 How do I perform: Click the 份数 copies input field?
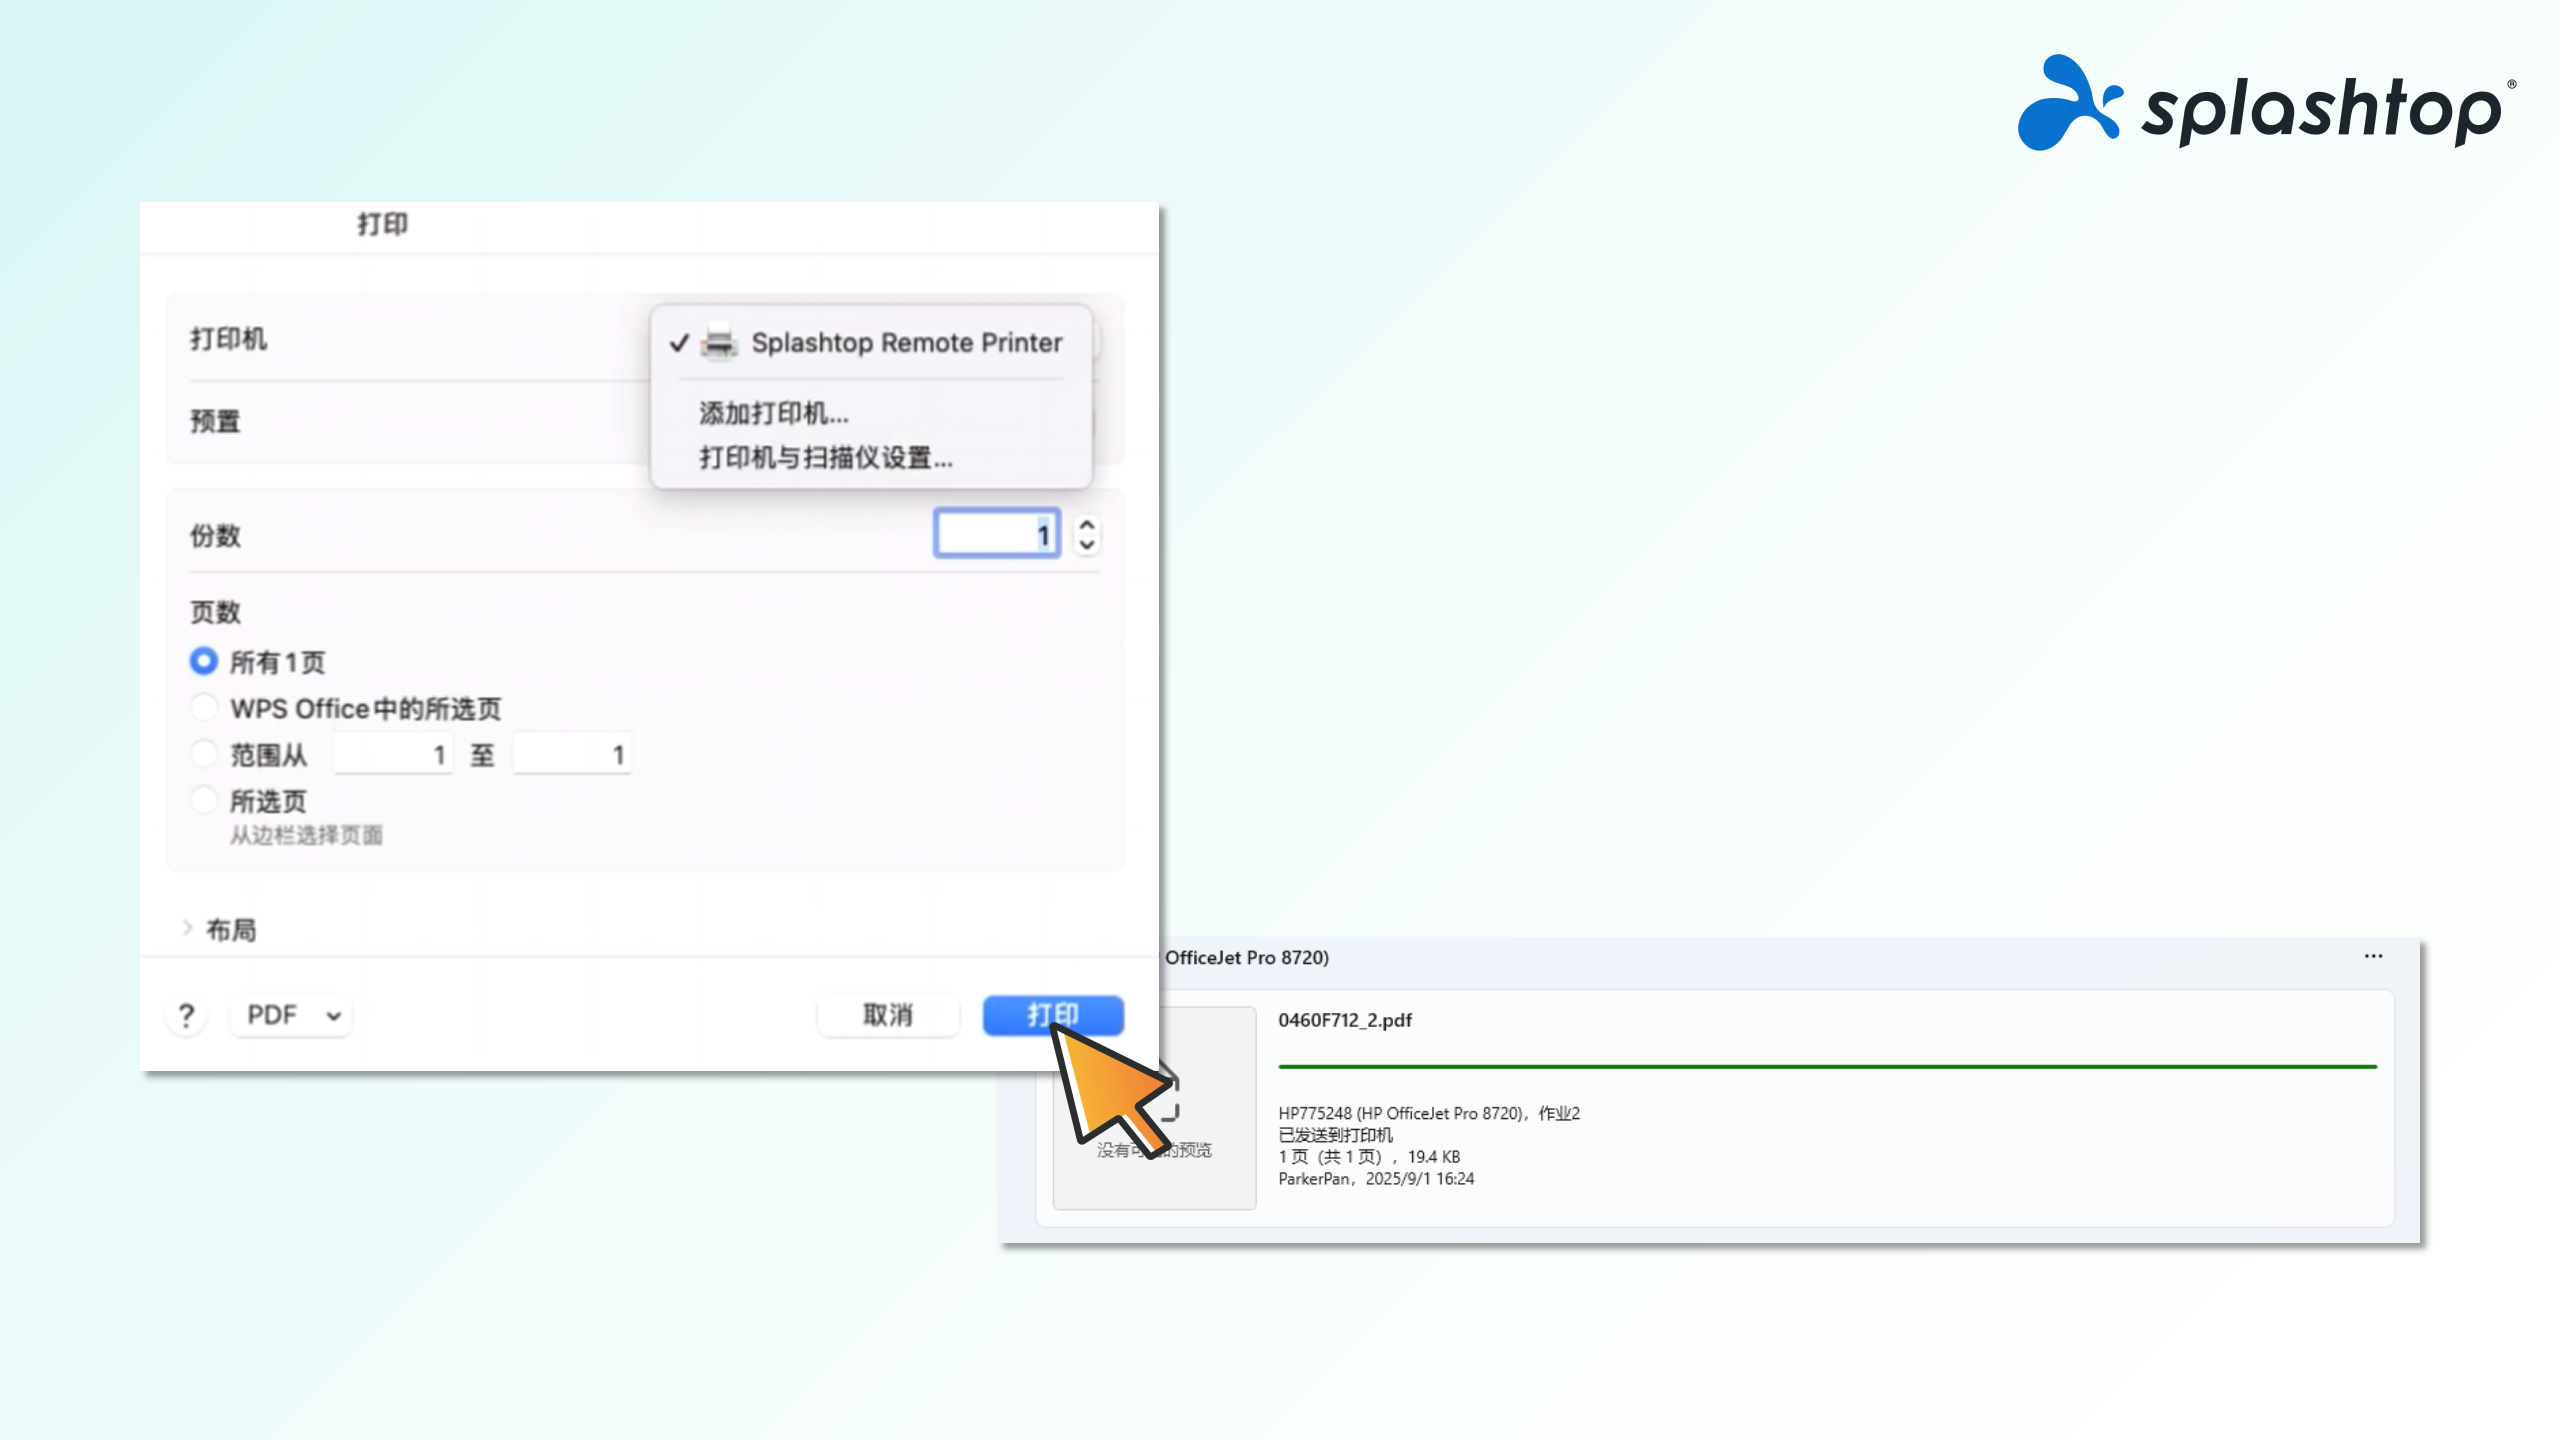point(995,534)
